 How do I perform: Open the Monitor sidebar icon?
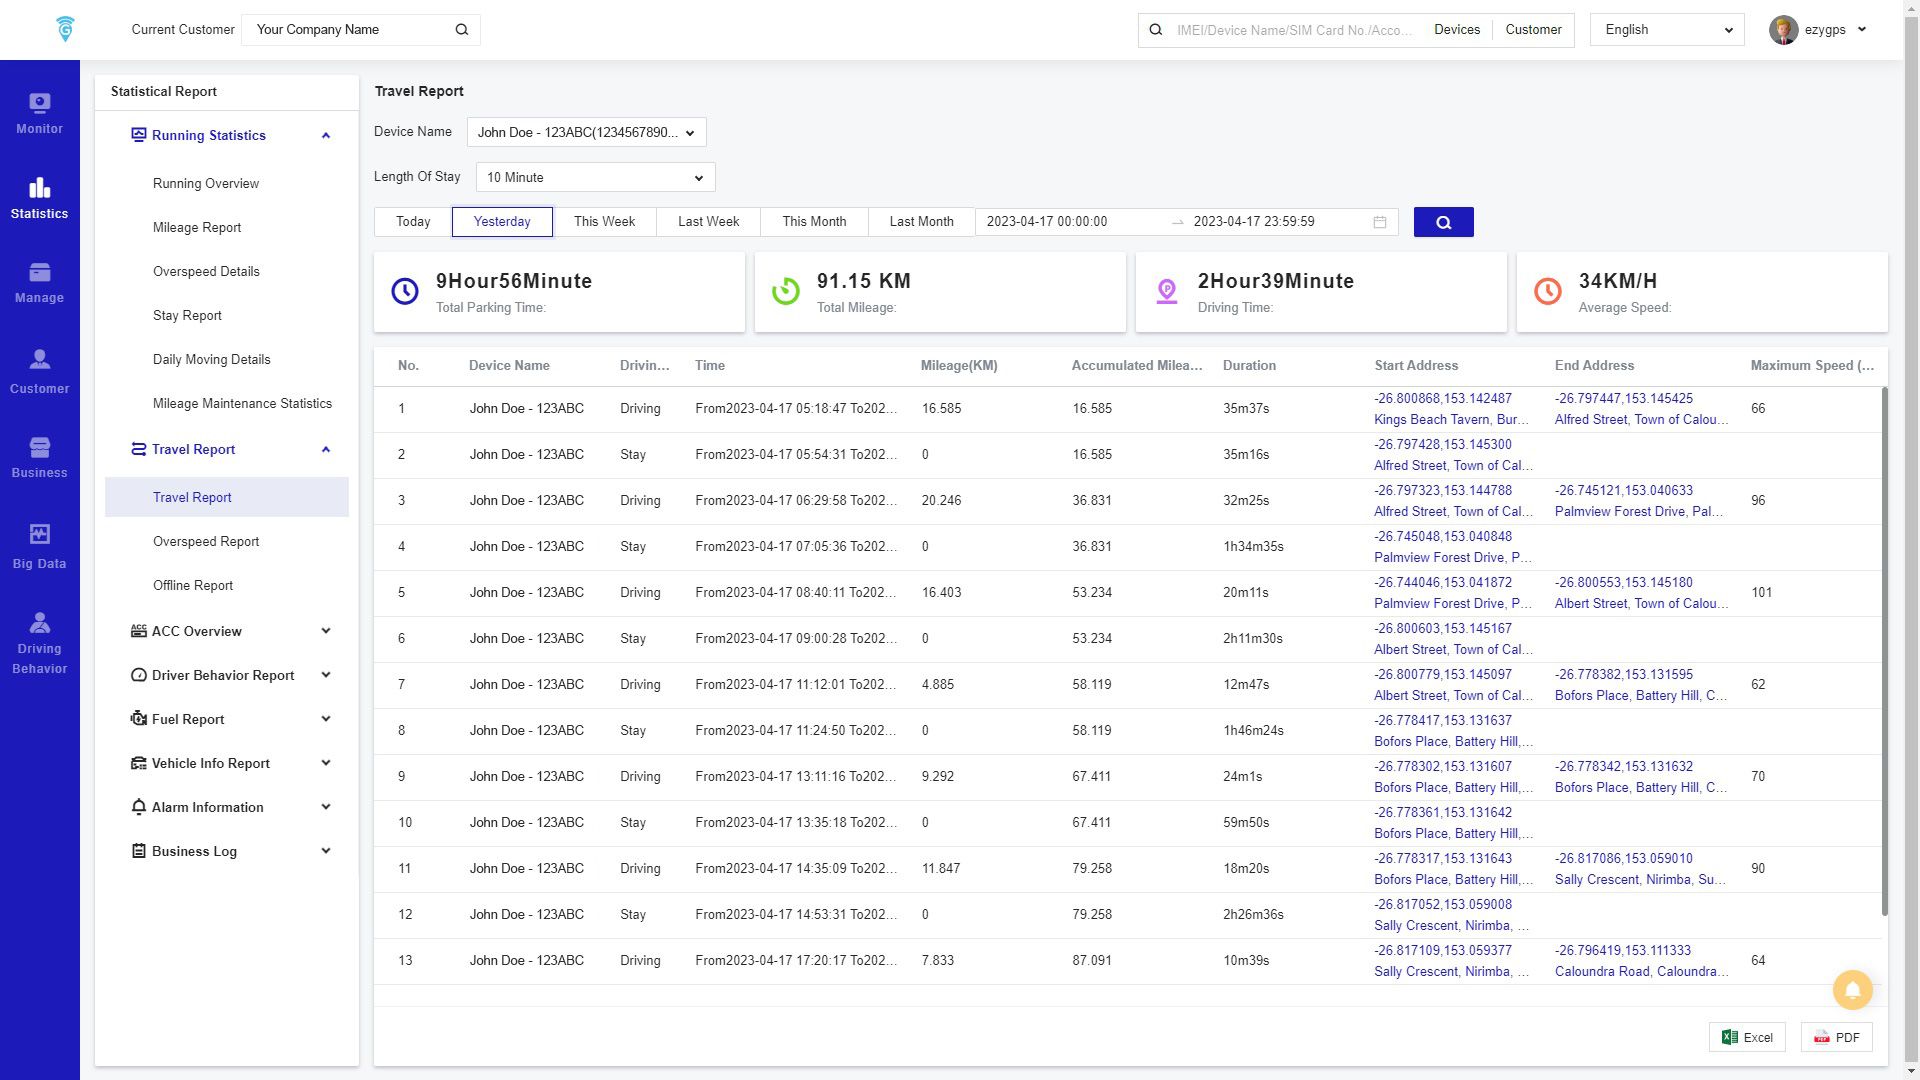[39, 113]
